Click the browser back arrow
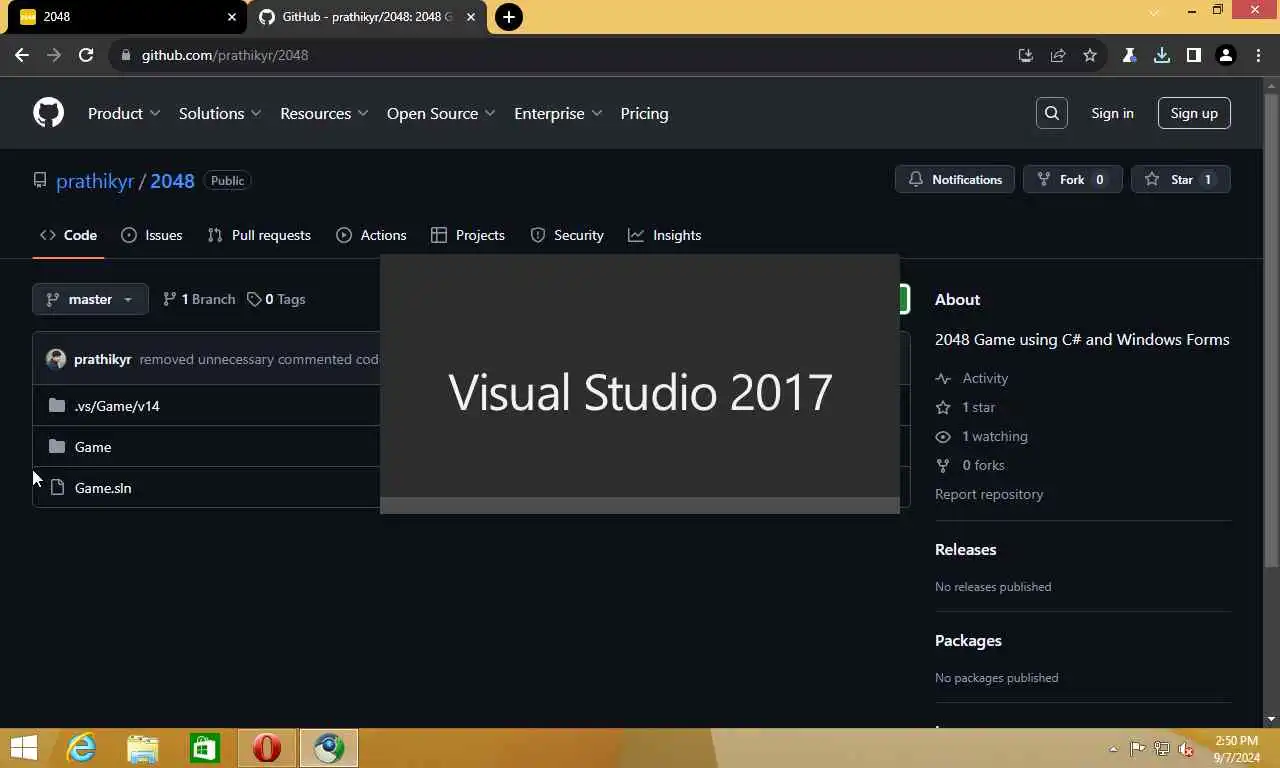 point(22,55)
